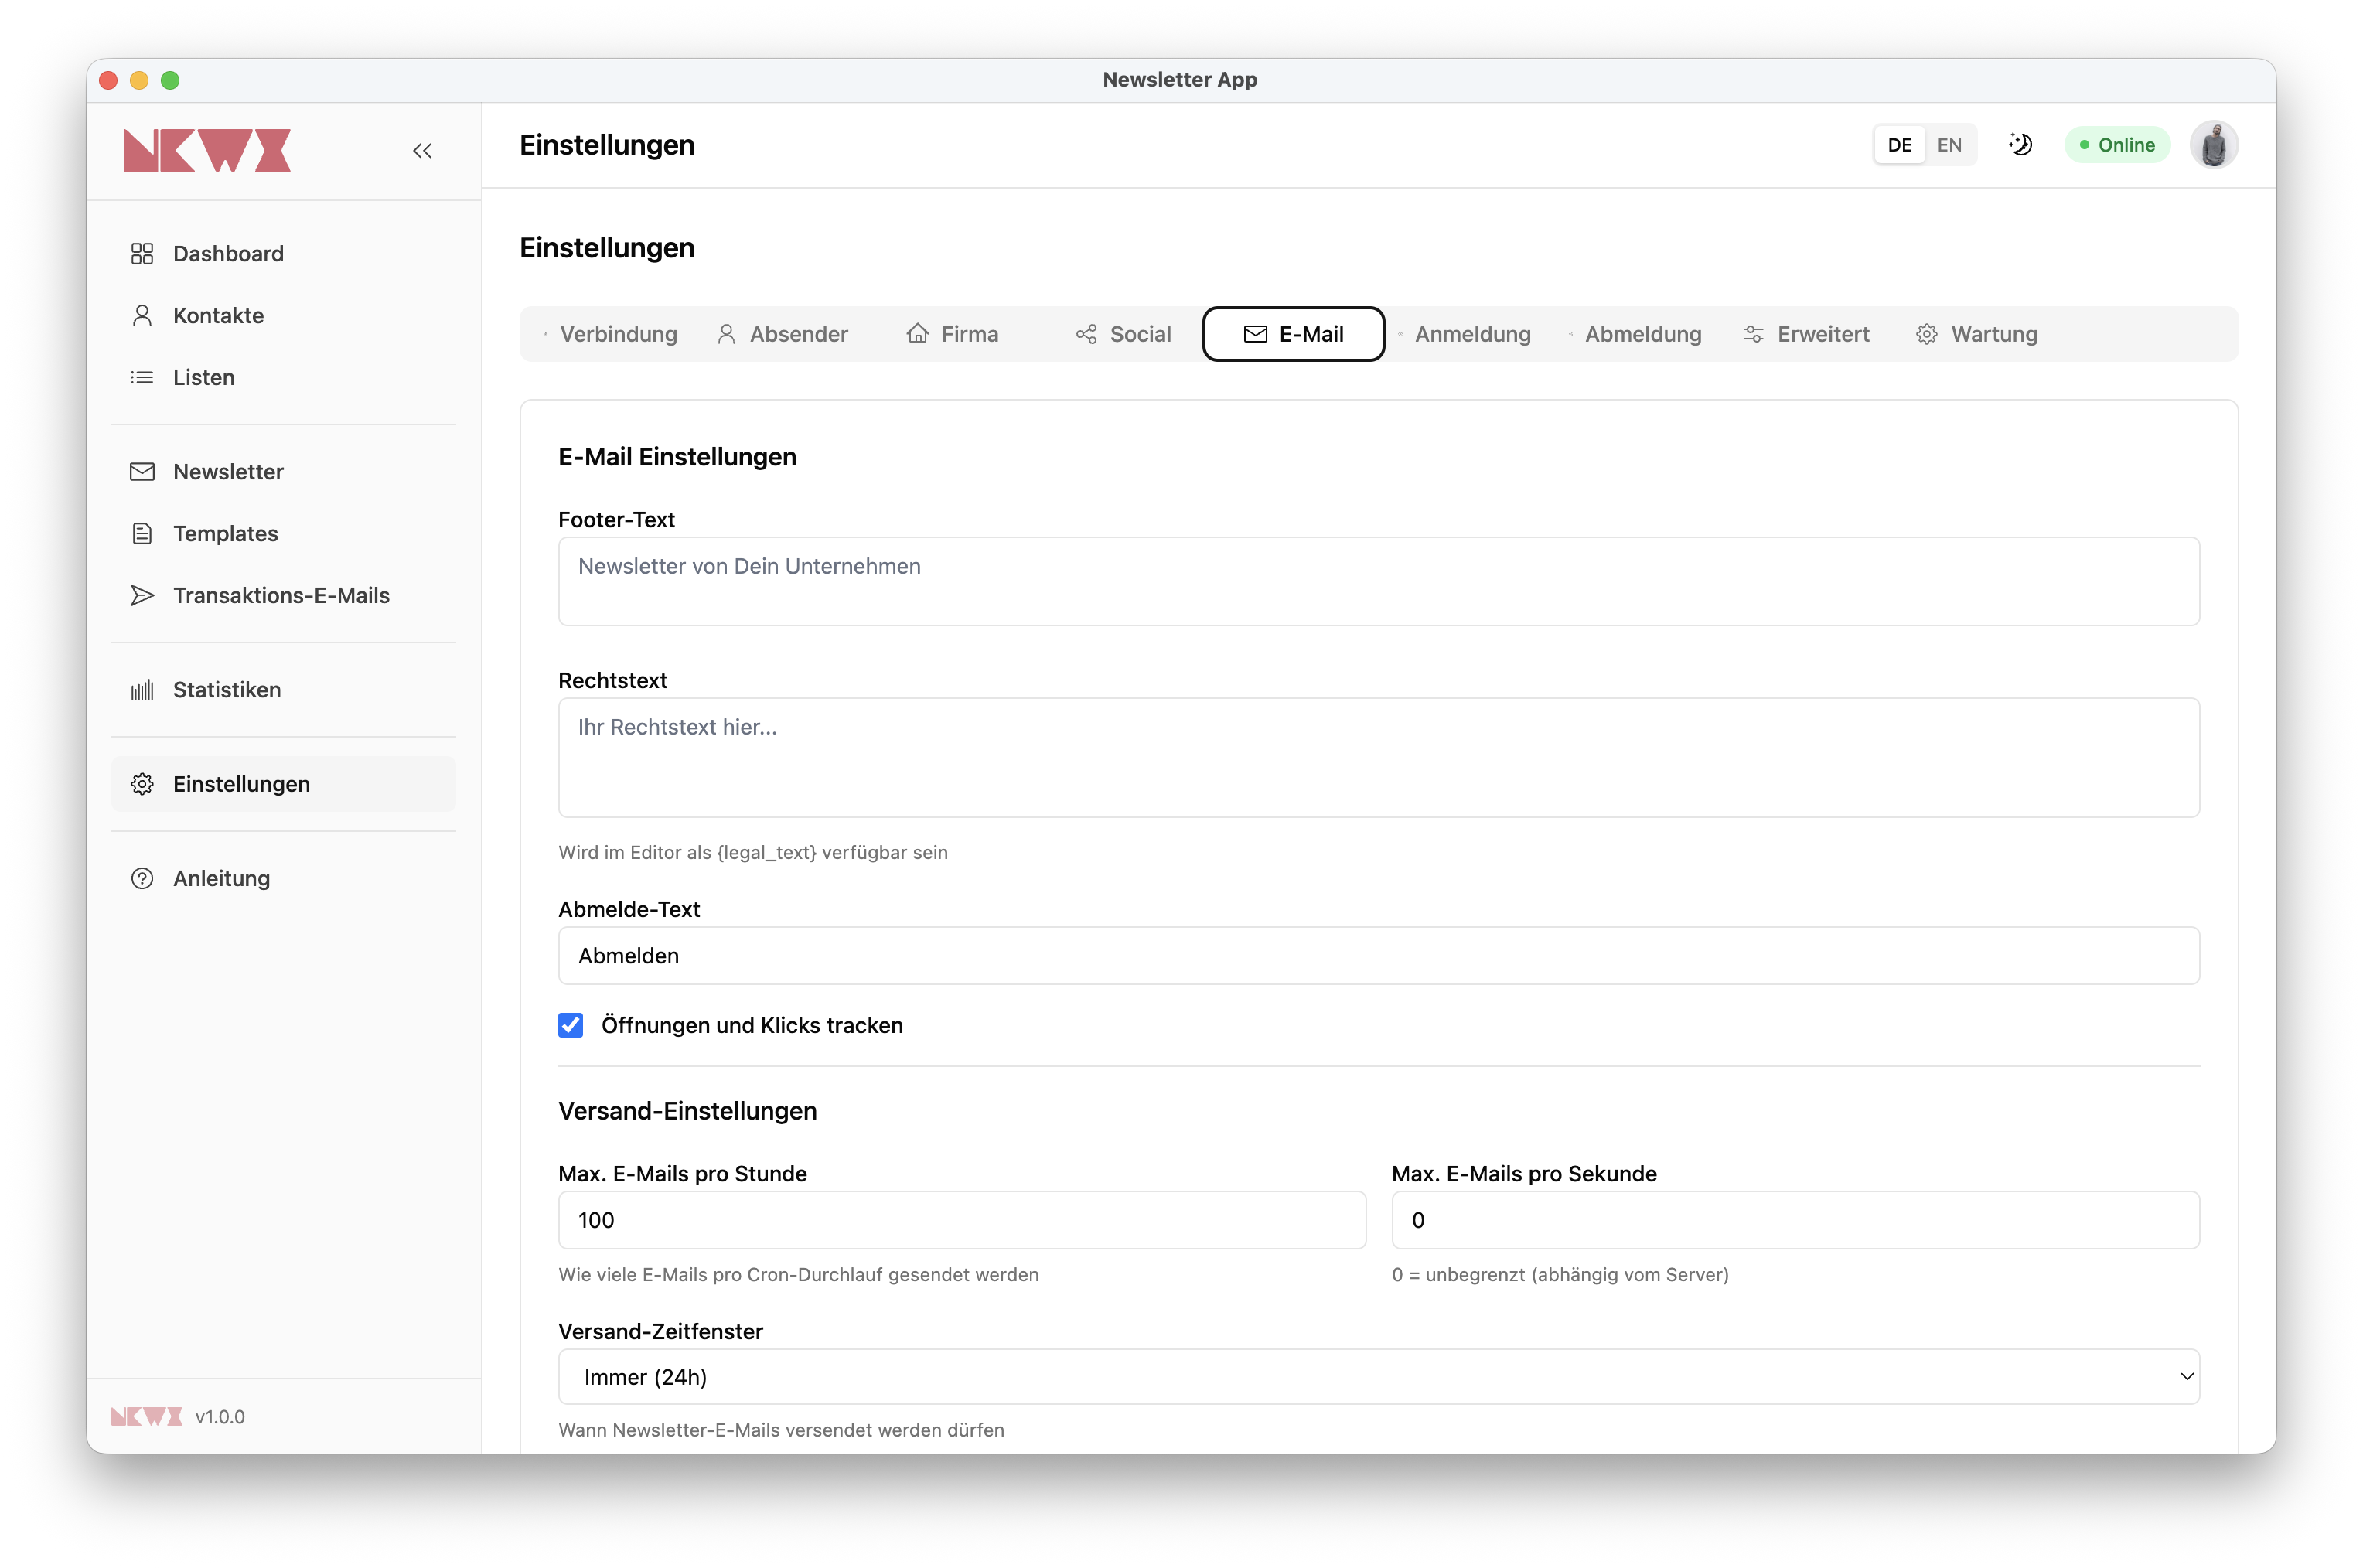Image resolution: width=2363 pixels, height=1568 pixels.
Task: Click the Online status badge
Action: pyautogui.click(x=2117, y=145)
